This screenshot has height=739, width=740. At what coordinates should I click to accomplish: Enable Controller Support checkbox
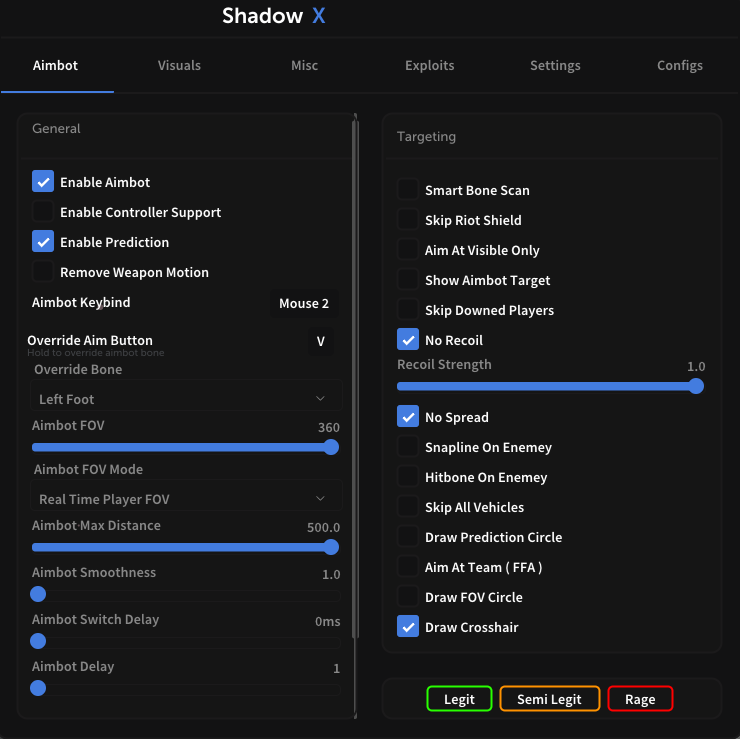tap(43, 212)
